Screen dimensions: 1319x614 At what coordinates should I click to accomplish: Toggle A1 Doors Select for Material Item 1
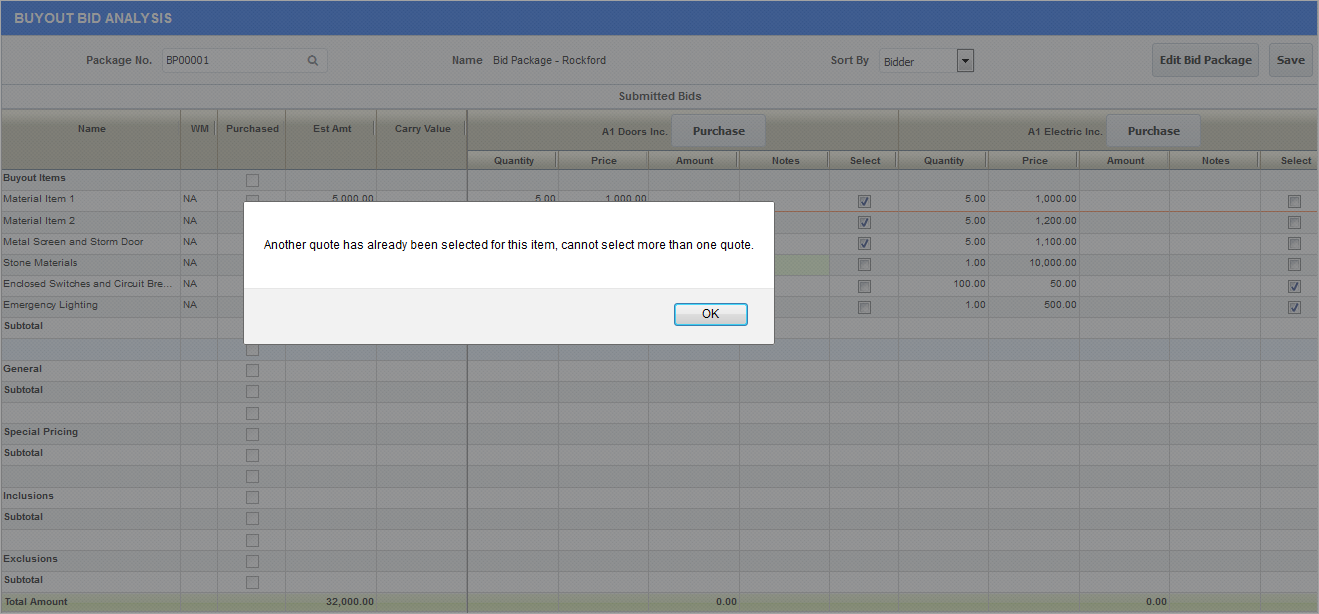point(864,201)
